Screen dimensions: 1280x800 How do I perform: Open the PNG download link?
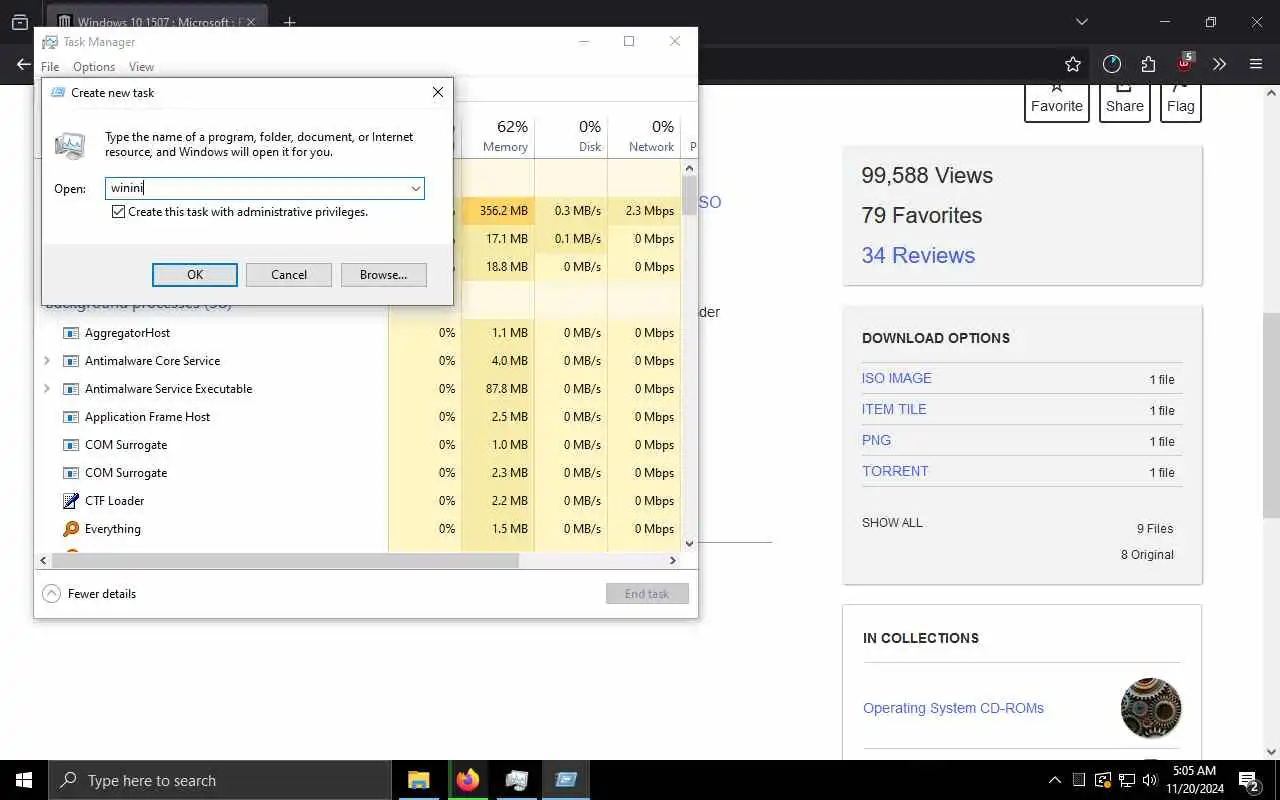tap(876, 440)
